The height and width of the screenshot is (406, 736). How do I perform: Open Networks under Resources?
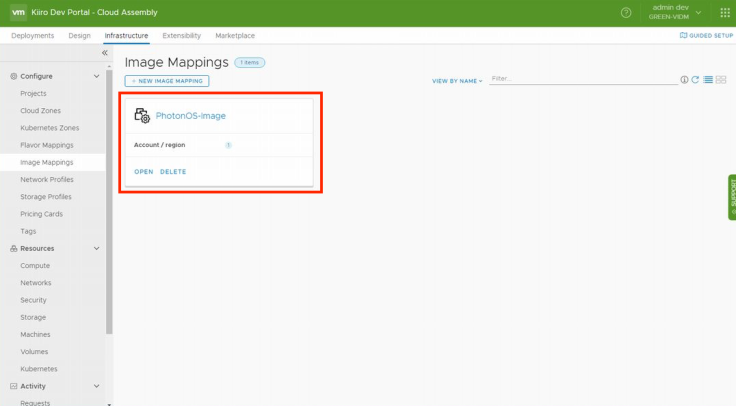pos(36,283)
